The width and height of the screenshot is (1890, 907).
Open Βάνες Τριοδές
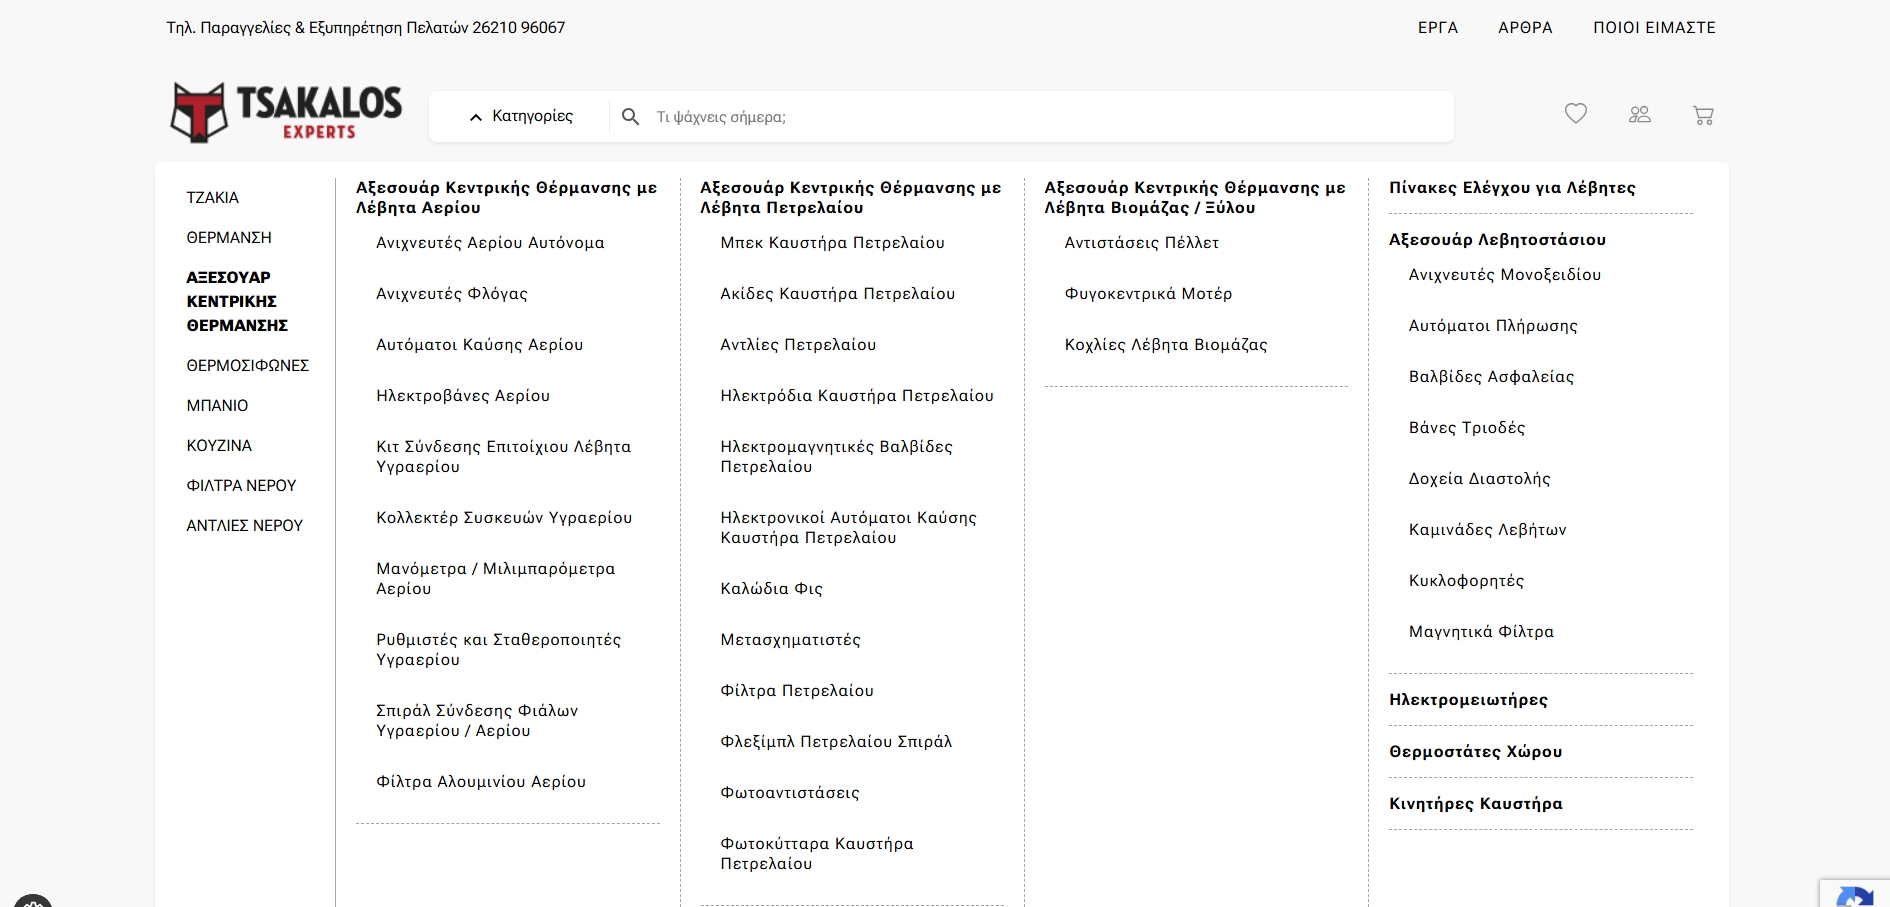1467,428
